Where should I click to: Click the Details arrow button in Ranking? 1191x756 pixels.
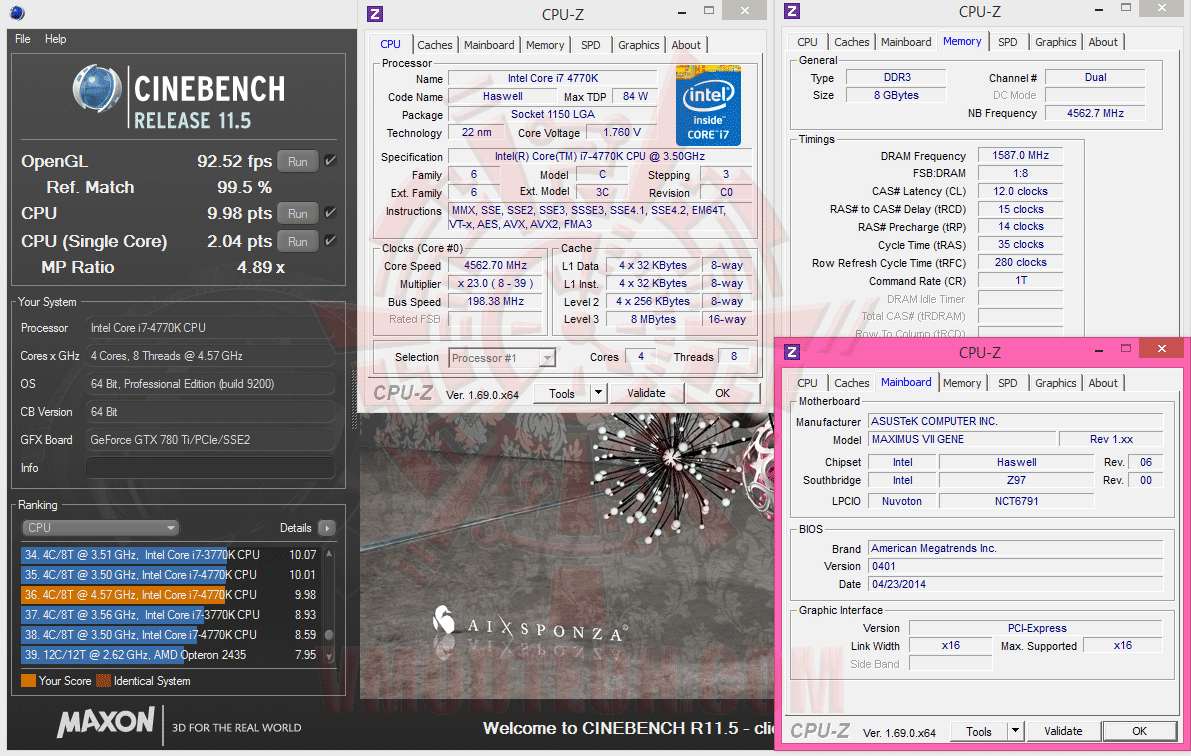tap(327, 528)
